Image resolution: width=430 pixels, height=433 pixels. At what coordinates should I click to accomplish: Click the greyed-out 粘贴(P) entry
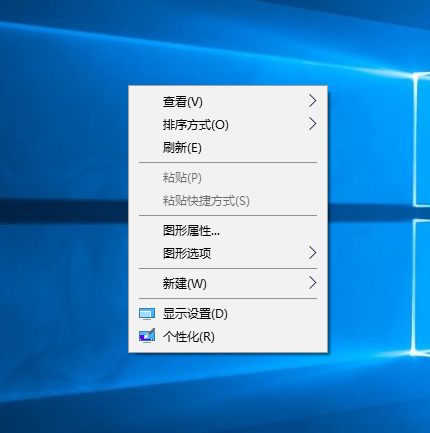click(228, 178)
